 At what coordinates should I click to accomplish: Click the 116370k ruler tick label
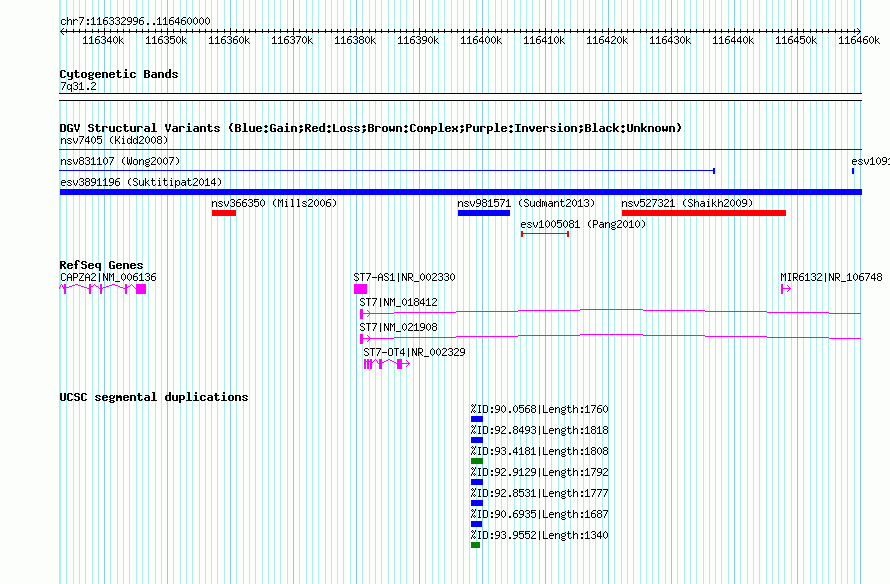(292, 41)
